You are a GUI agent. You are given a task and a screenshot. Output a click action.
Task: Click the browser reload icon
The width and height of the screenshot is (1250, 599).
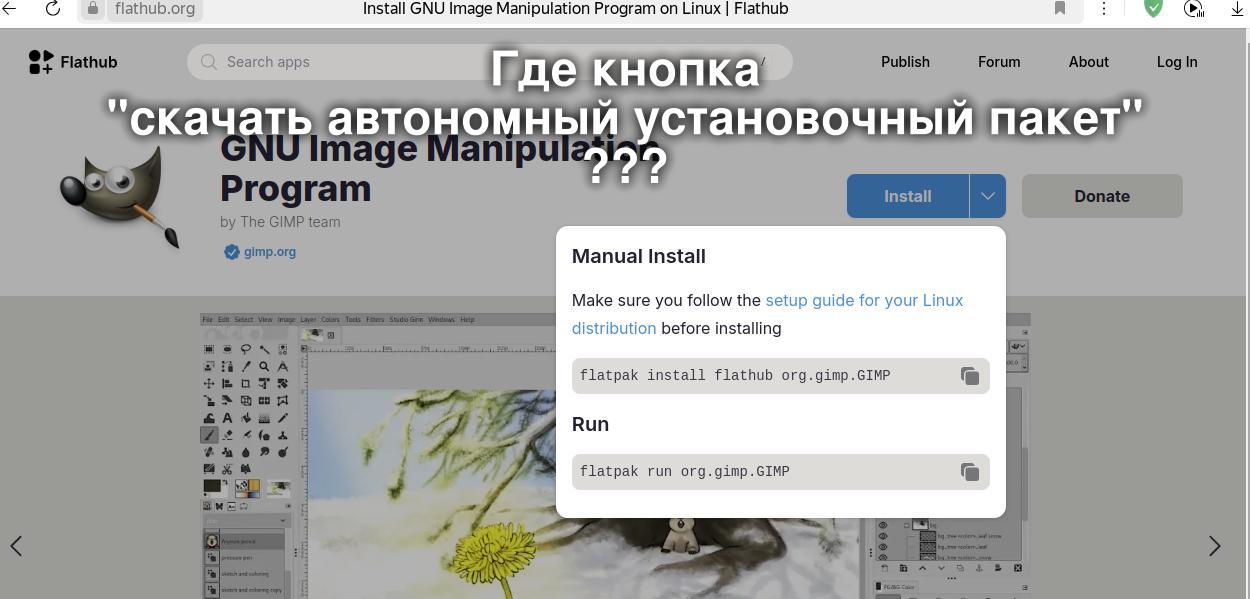tap(53, 9)
